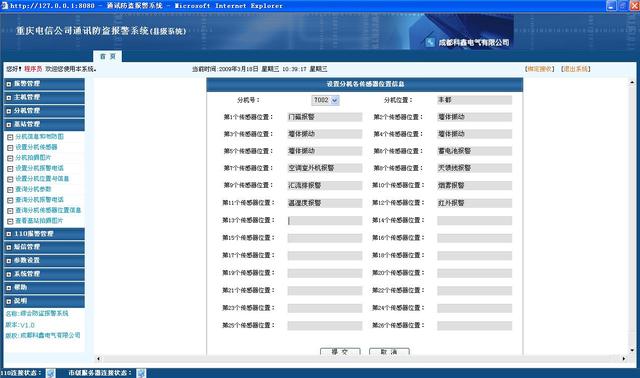Collapse the 基站管理 sidebar section

click(44, 124)
